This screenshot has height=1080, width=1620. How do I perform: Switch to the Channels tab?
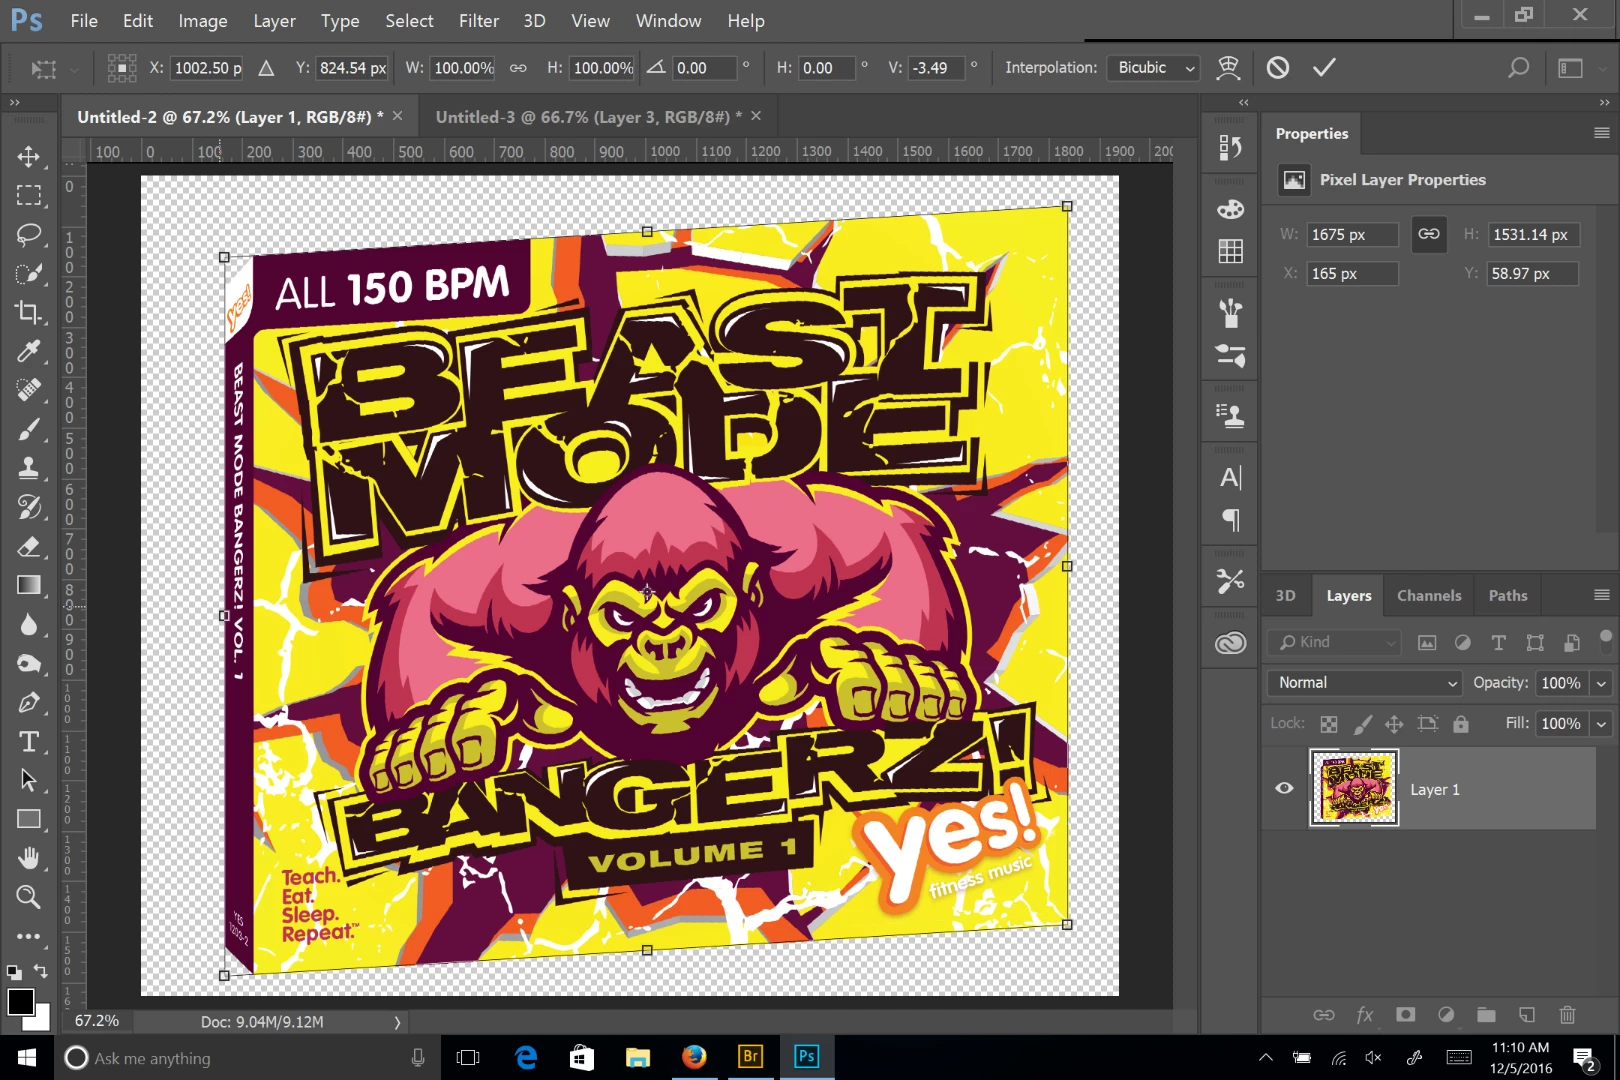tap(1429, 596)
